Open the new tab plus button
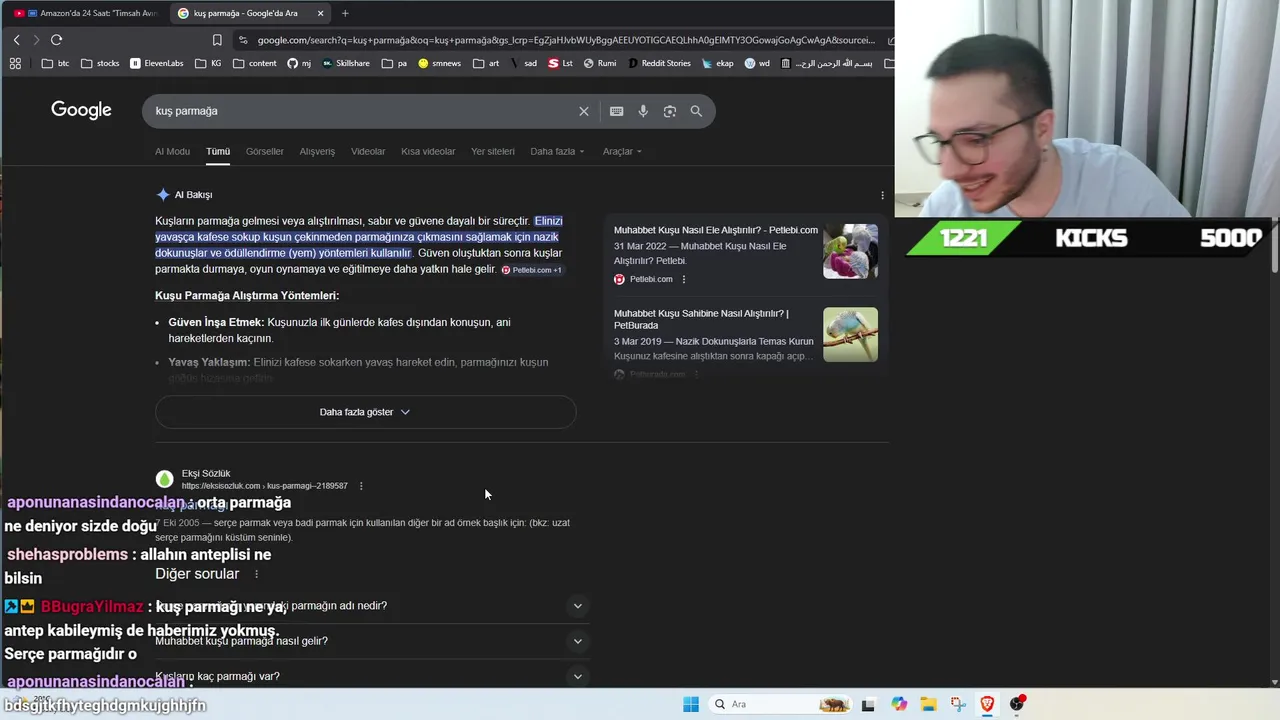 point(345,13)
